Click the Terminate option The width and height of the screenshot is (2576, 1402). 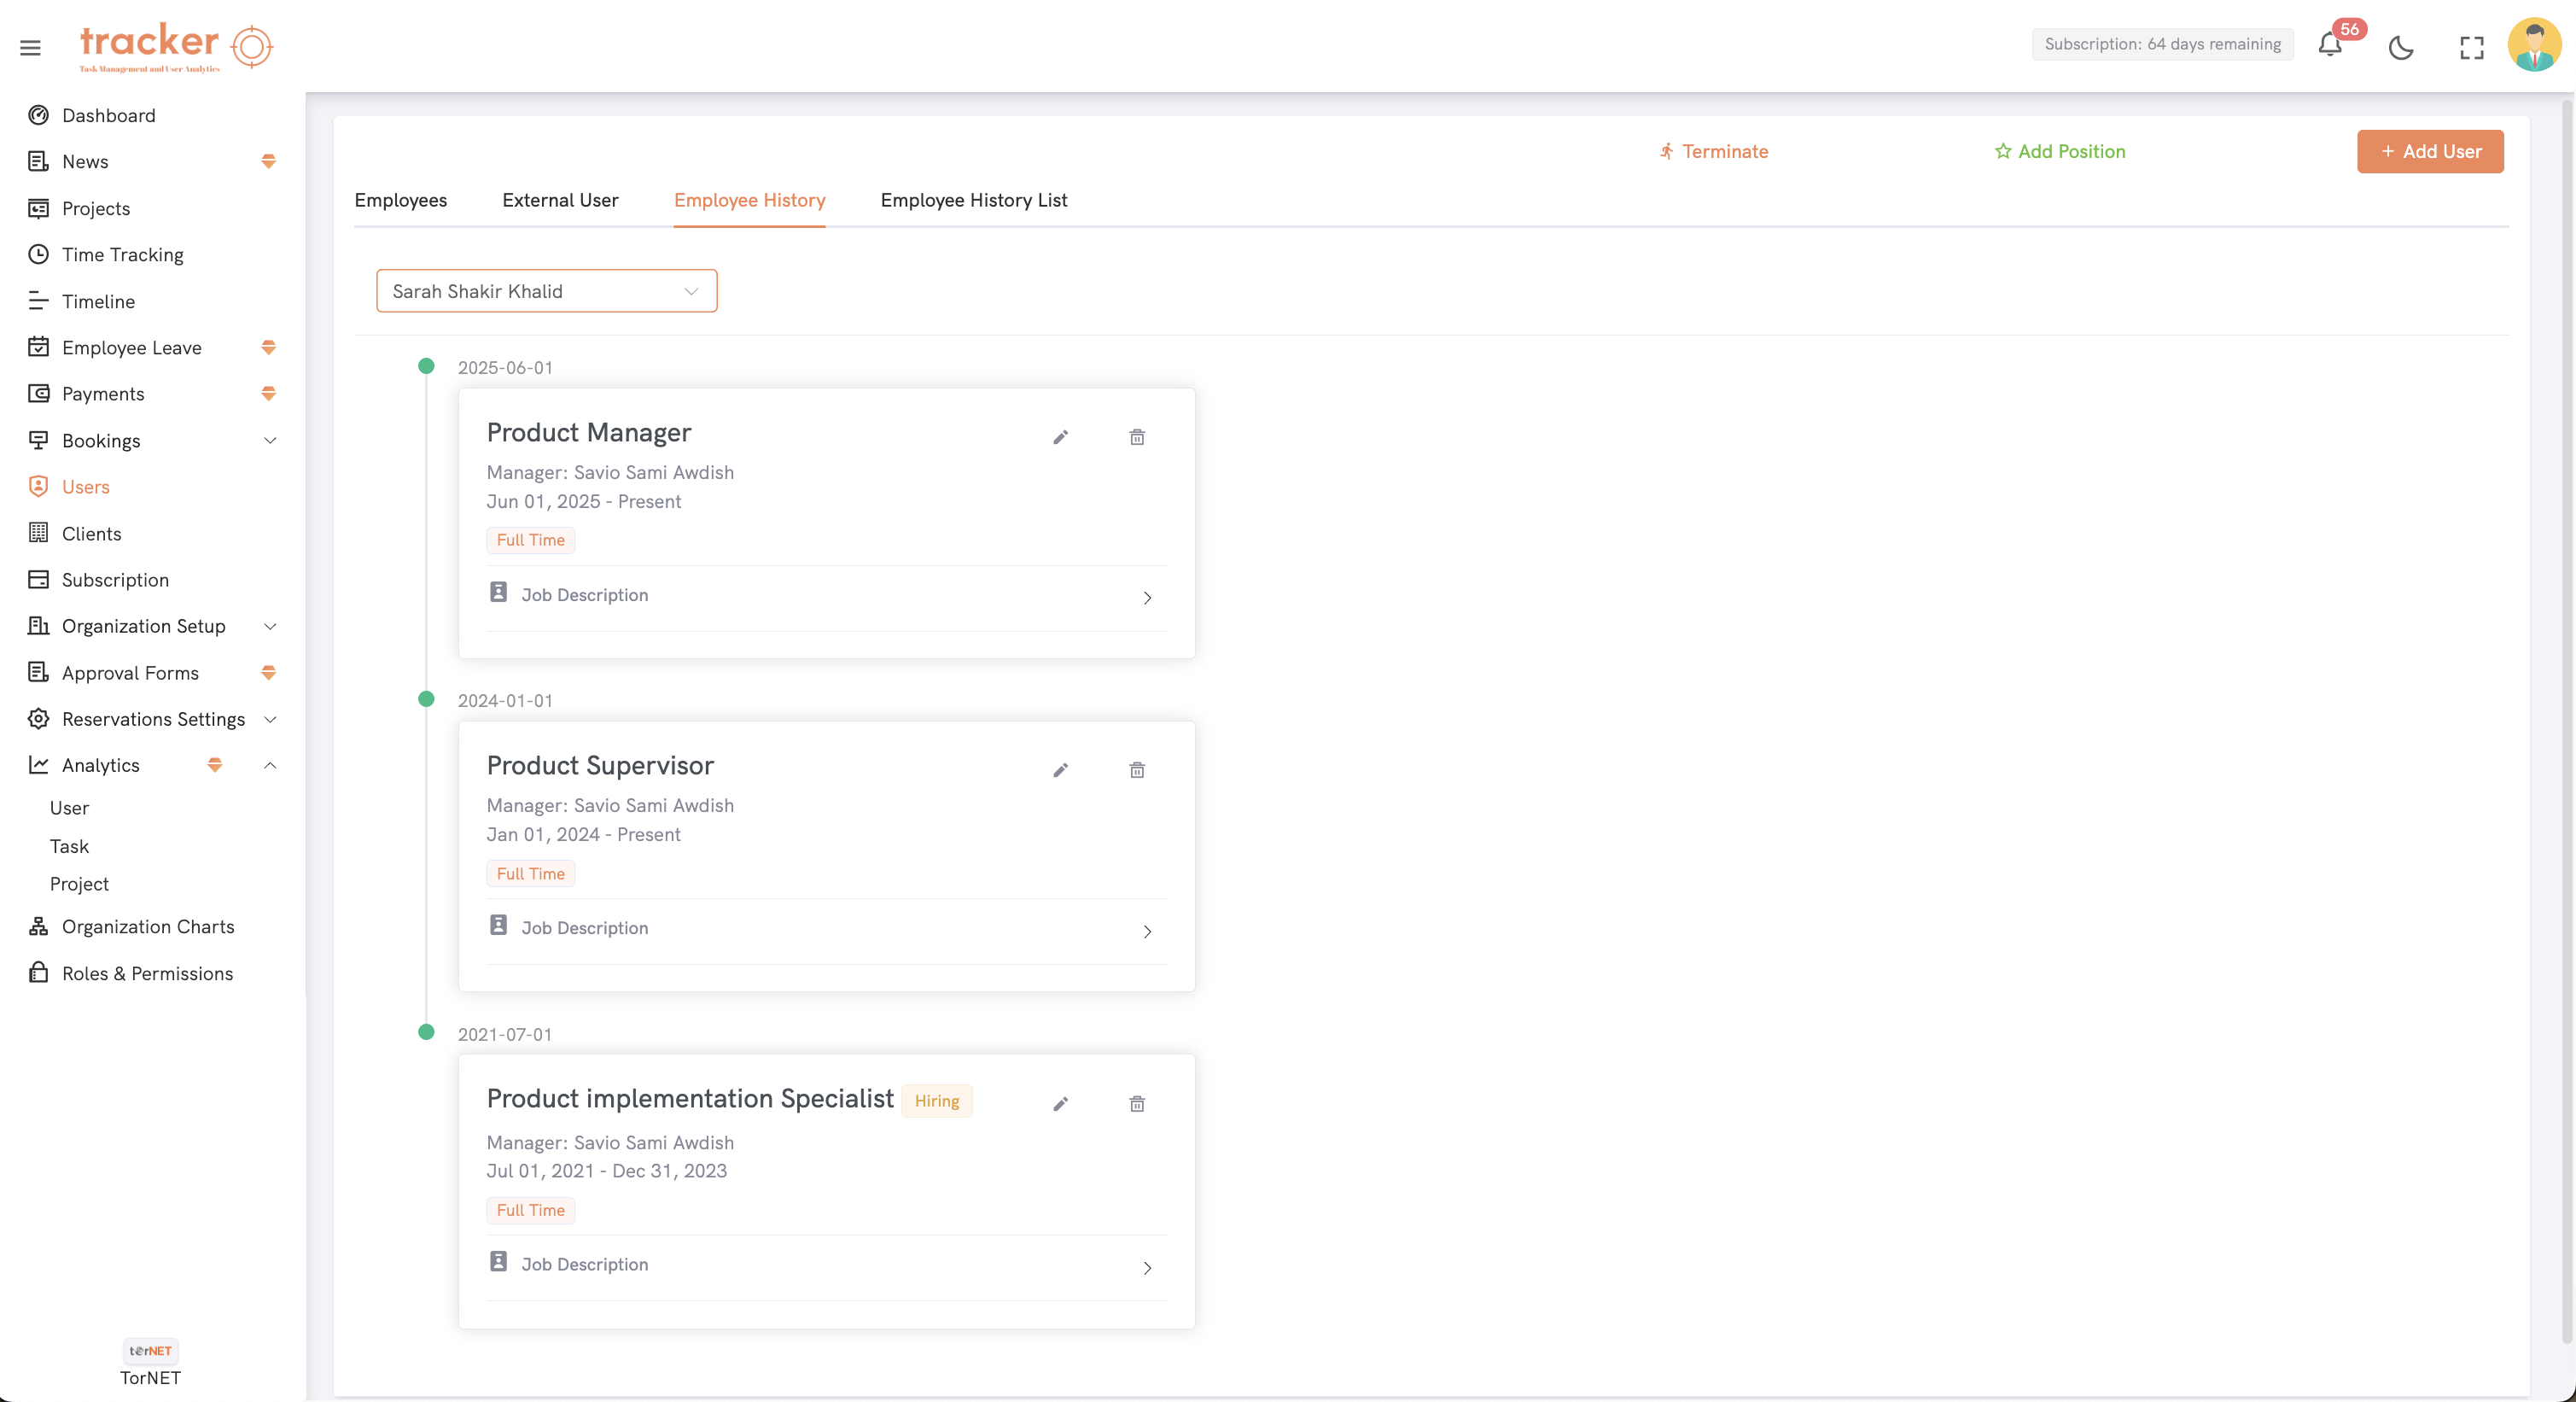(x=1713, y=151)
